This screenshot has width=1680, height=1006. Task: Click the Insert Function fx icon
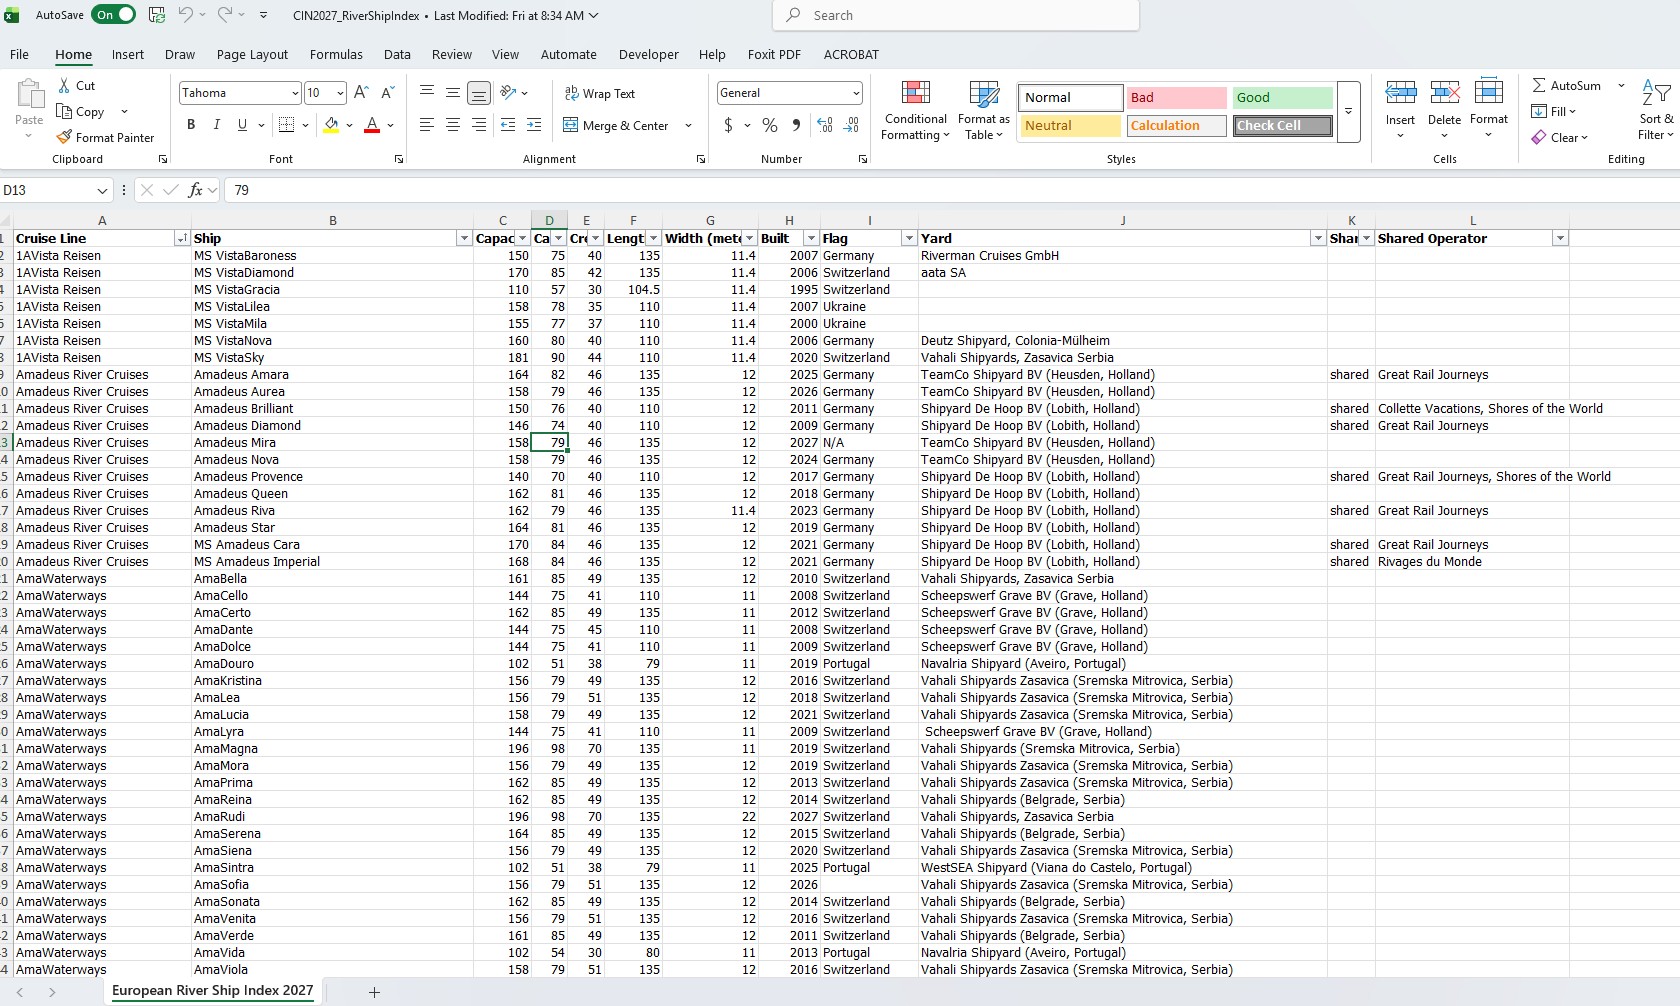pos(195,190)
